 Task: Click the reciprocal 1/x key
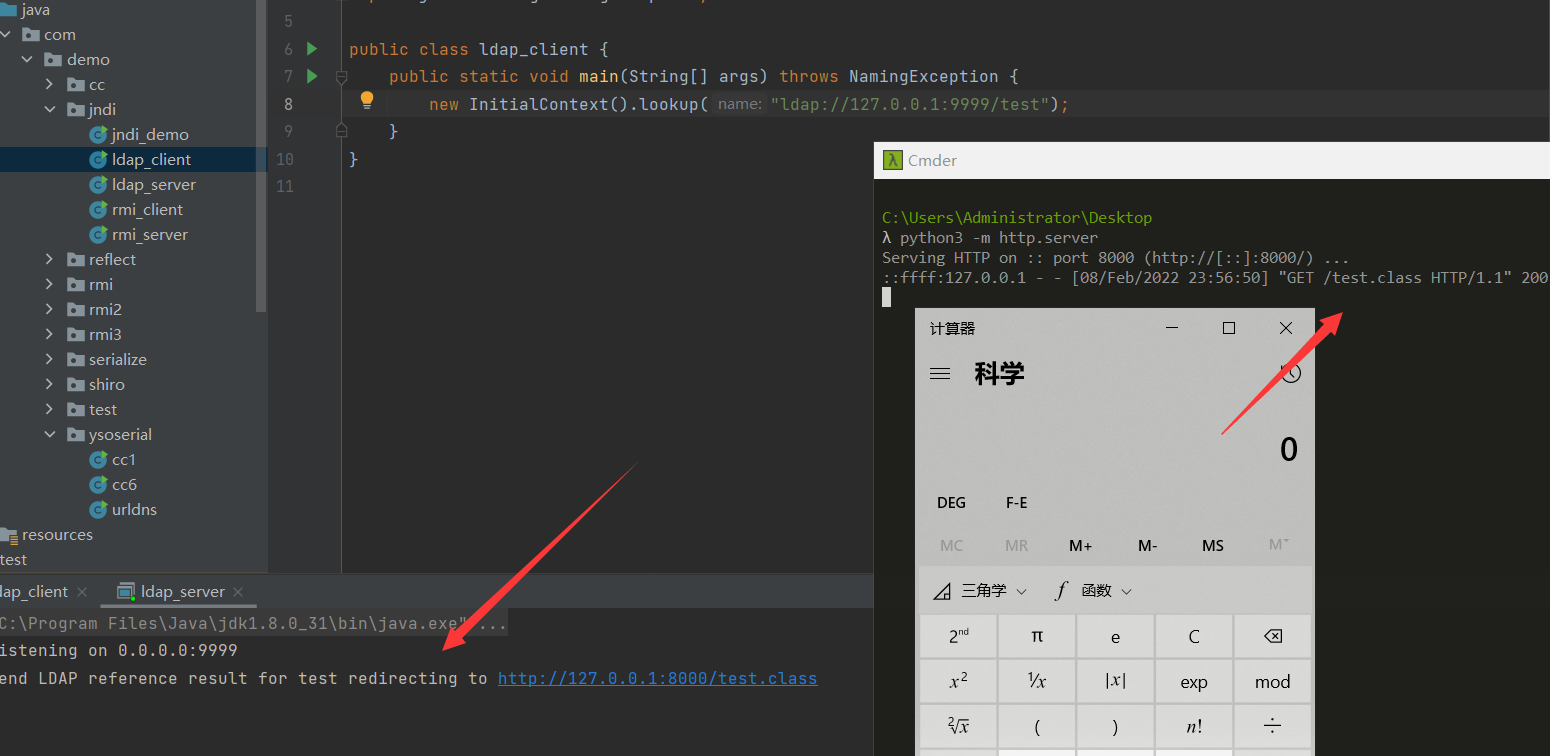click(1037, 681)
